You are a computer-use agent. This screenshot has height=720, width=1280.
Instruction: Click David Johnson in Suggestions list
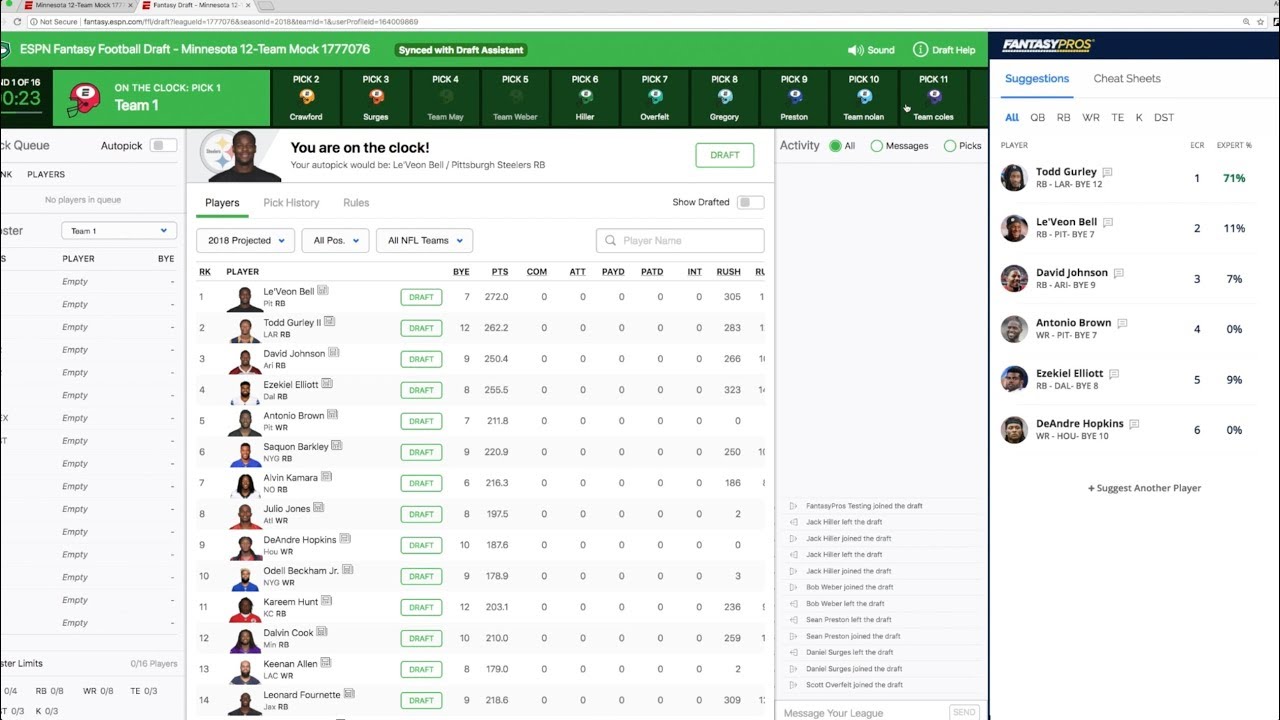(x=1072, y=272)
